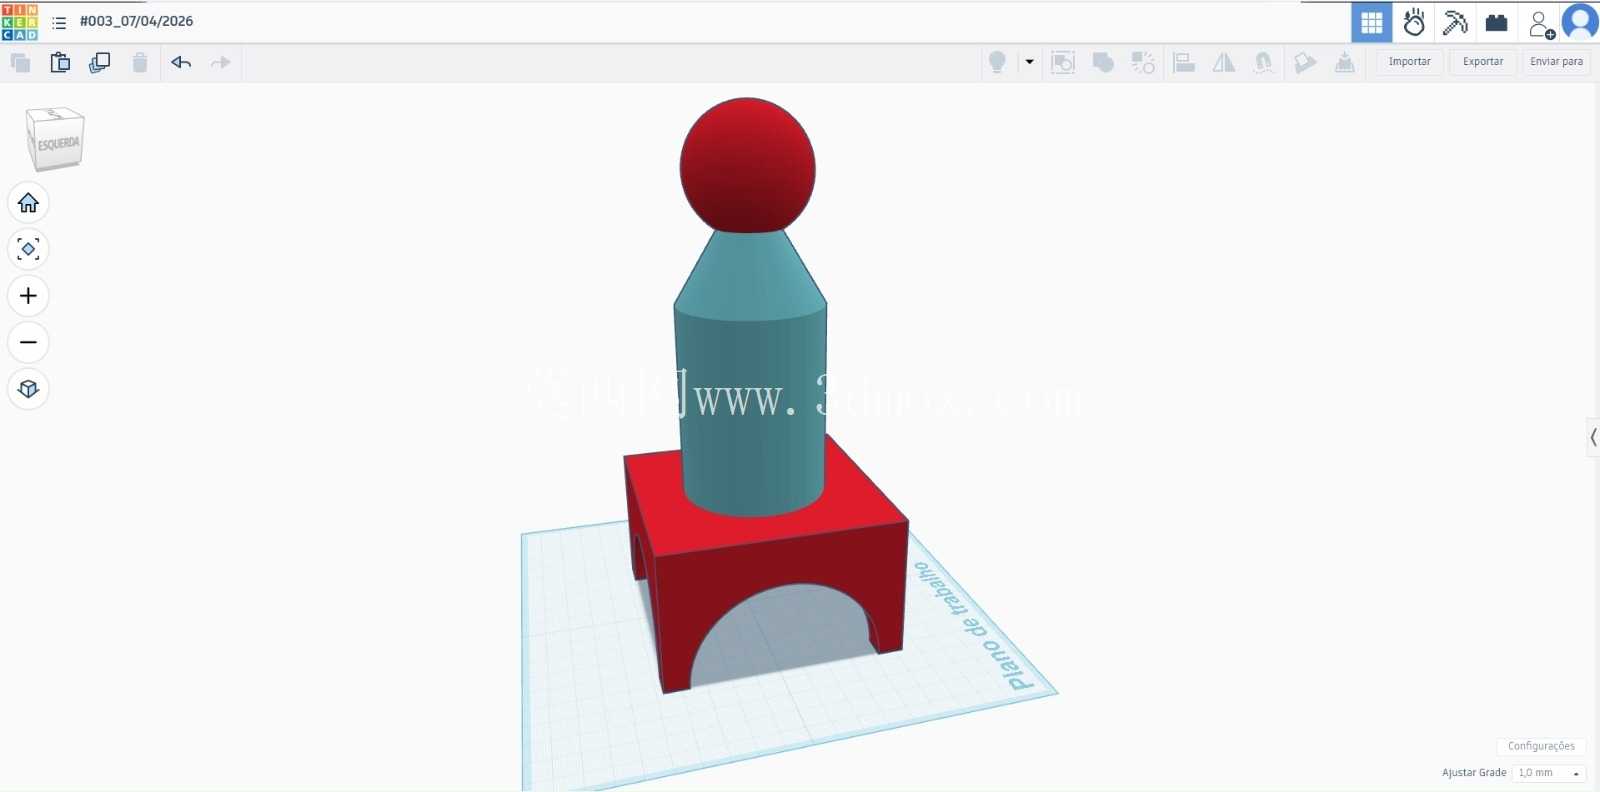Open Configurações workplane settings
This screenshot has height=792, width=1600.
(x=1541, y=746)
